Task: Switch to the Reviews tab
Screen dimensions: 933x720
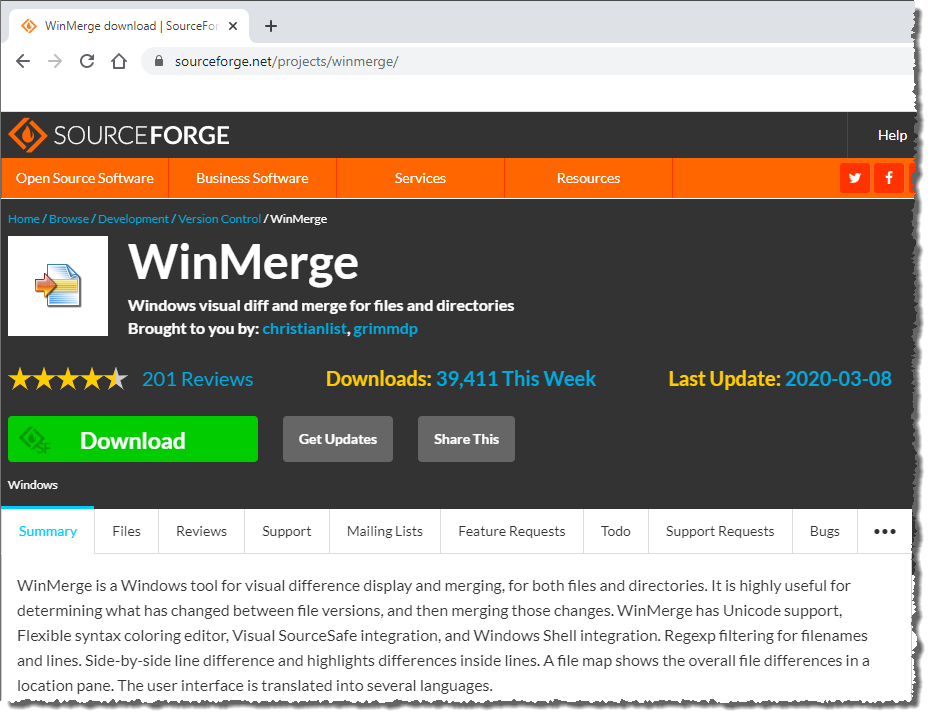Action: pyautogui.click(x=201, y=531)
